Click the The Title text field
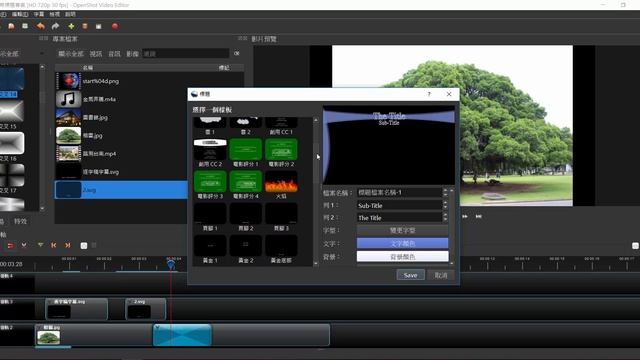This screenshot has height=360, width=640. click(x=399, y=218)
